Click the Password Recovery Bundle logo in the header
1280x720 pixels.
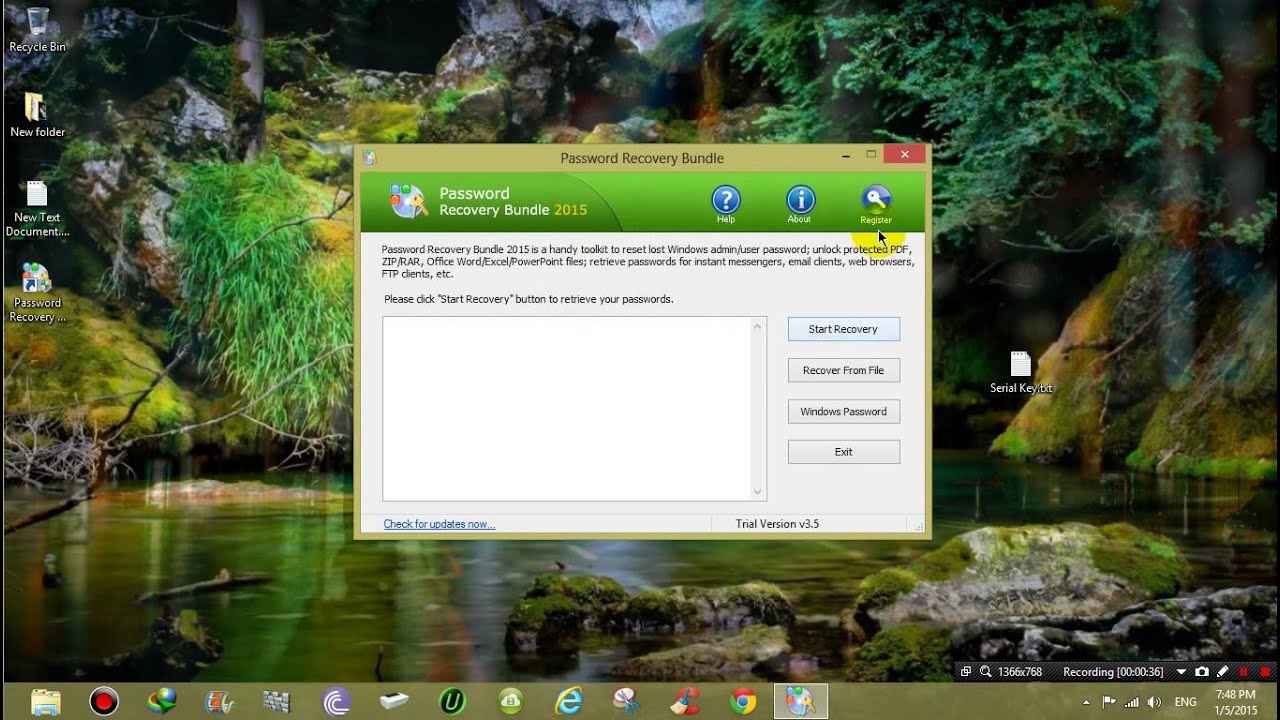pyautogui.click(x=408, y=201)
